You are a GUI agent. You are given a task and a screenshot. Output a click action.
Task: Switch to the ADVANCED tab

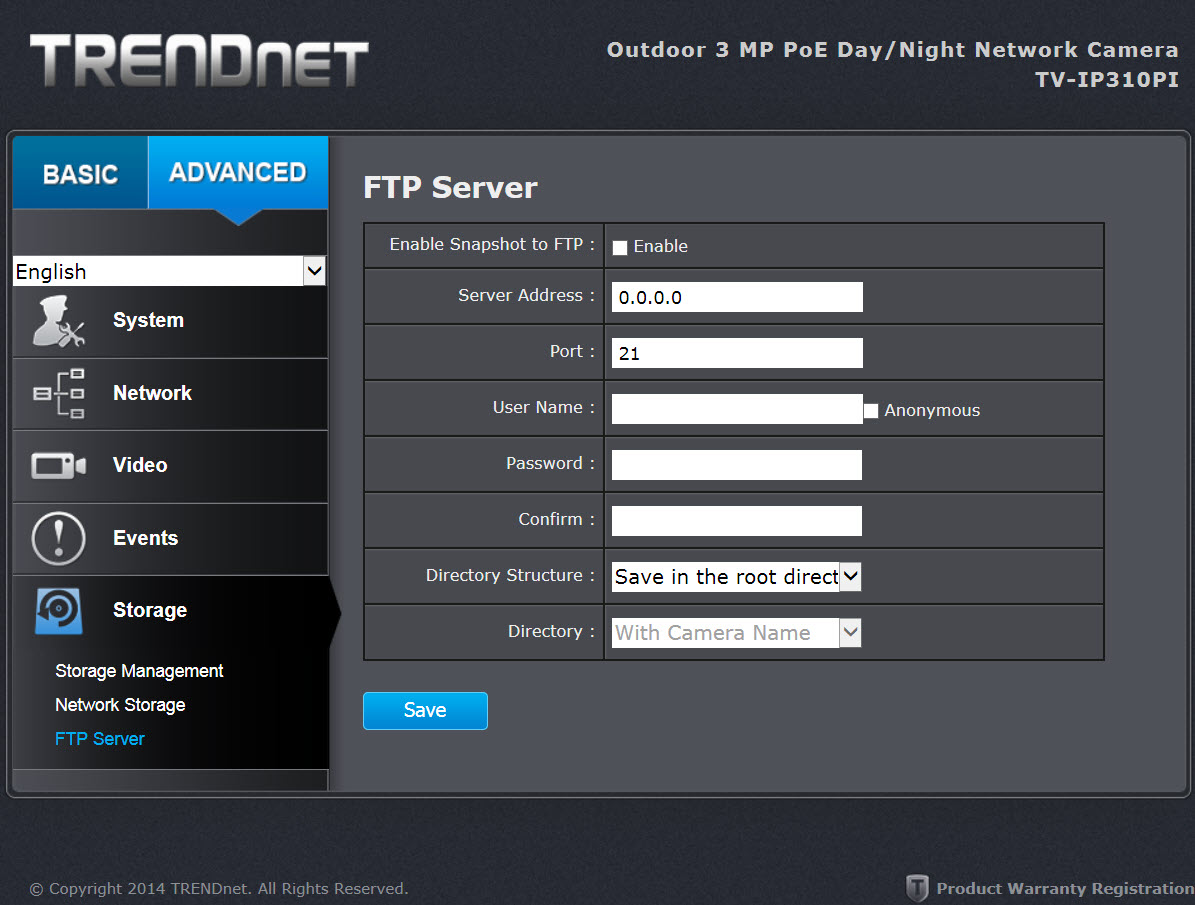click(x=238, y=173)
